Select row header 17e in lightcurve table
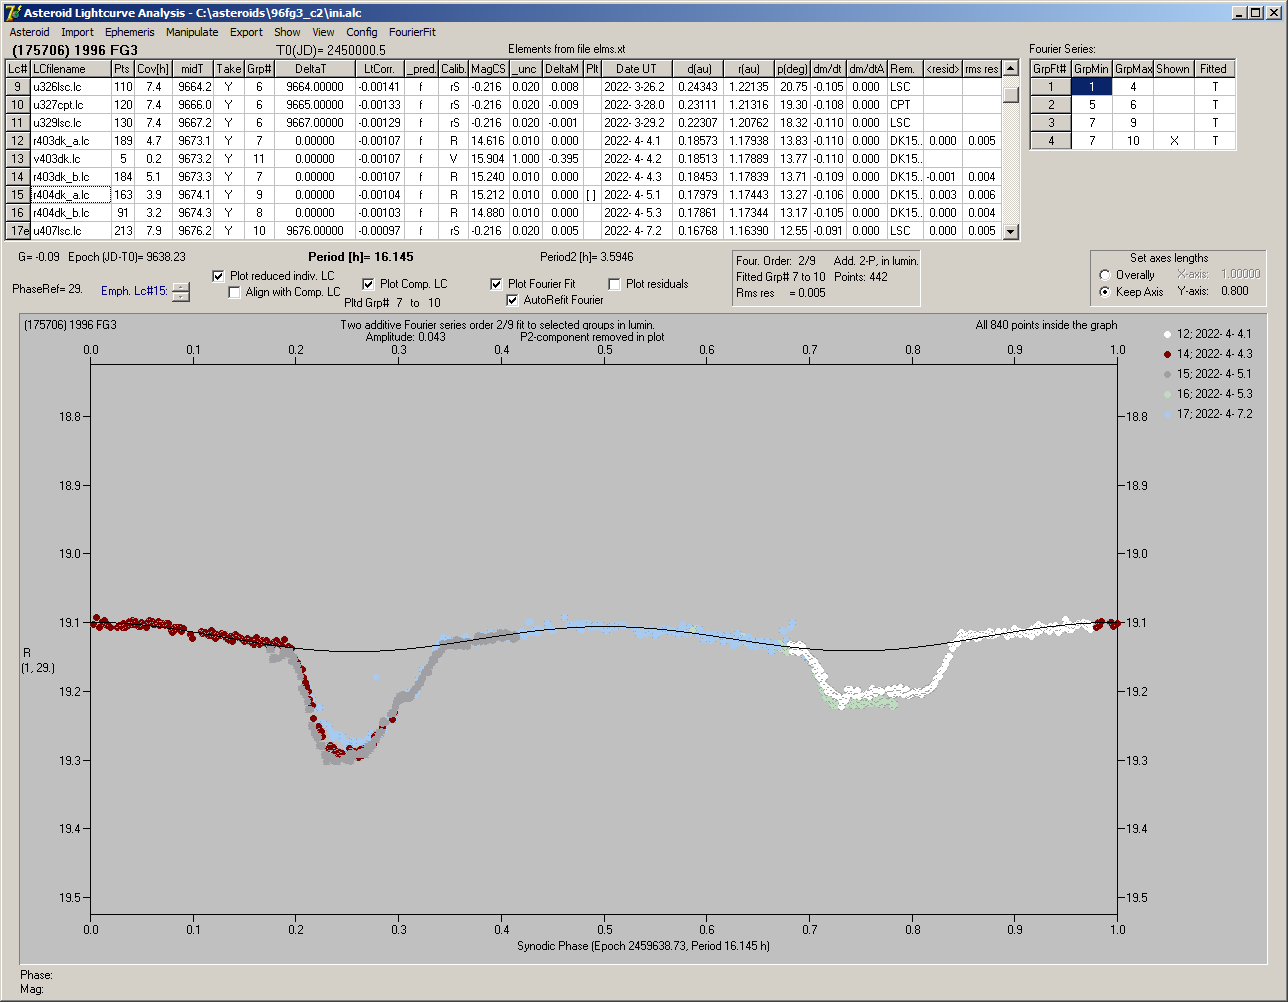The height and width of the screenshot is (1002, 1288). pyautogui.click(x=18, y=231)
